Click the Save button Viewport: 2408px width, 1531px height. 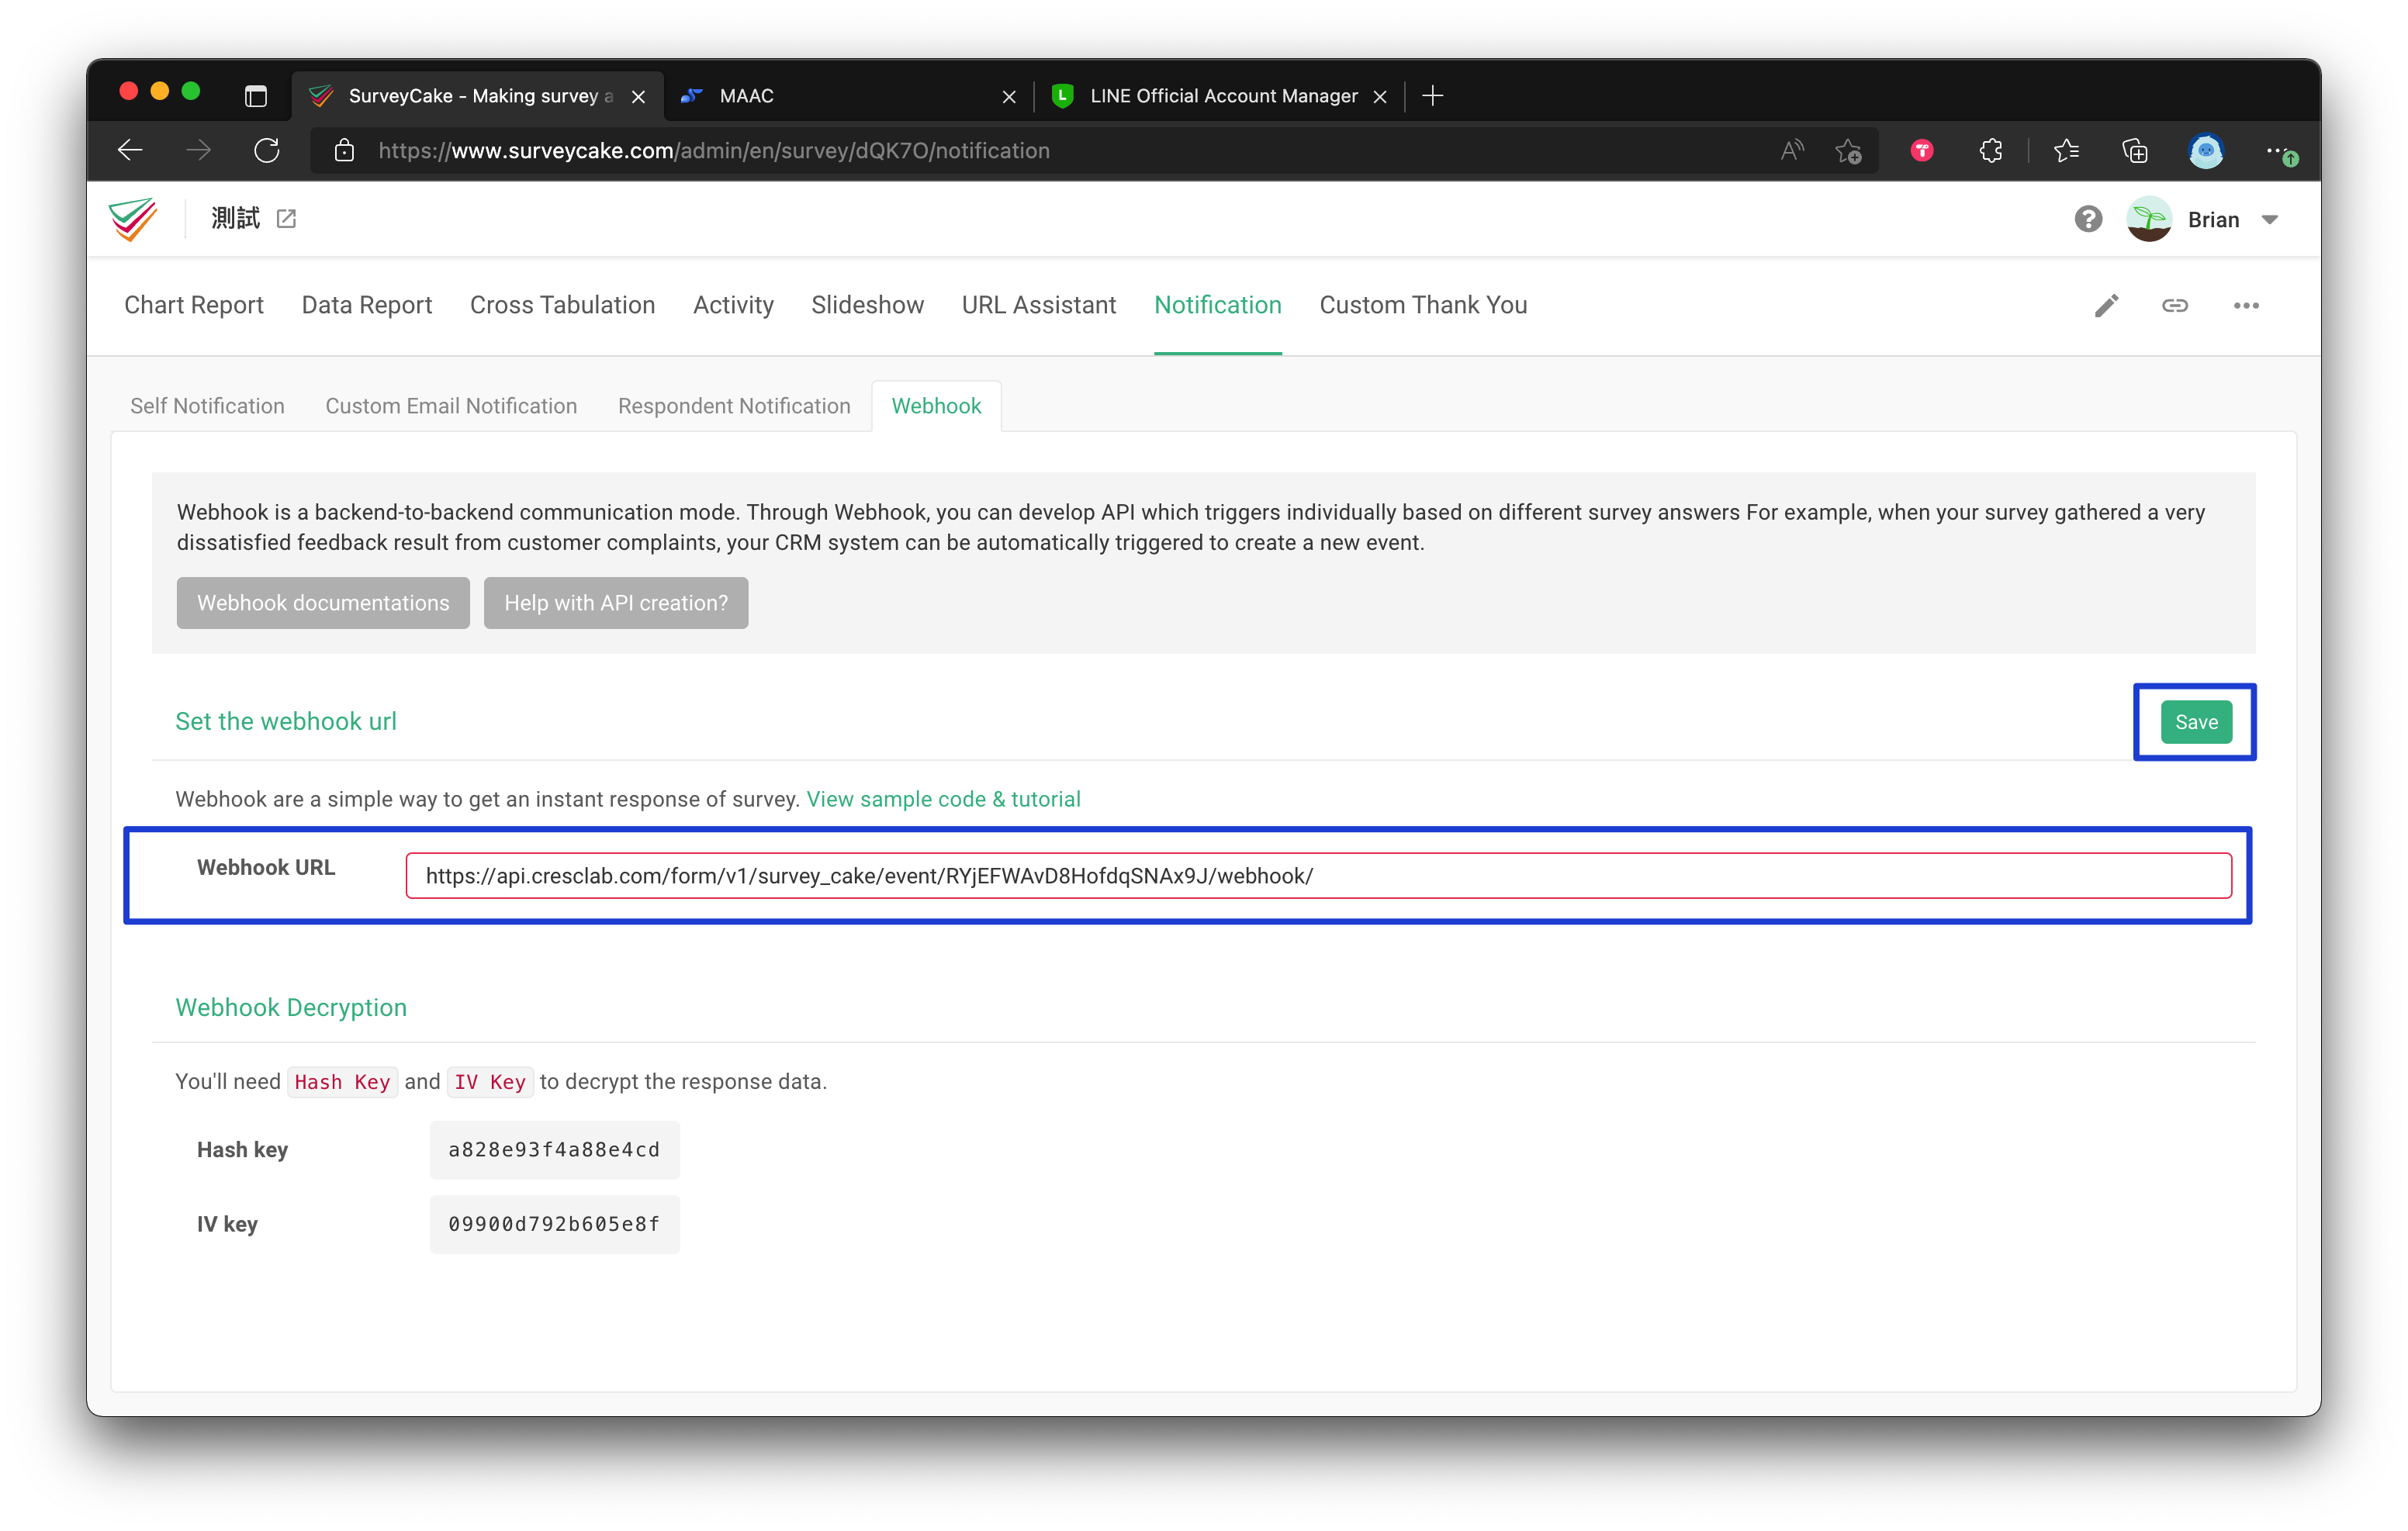(x=2196, y=721)
